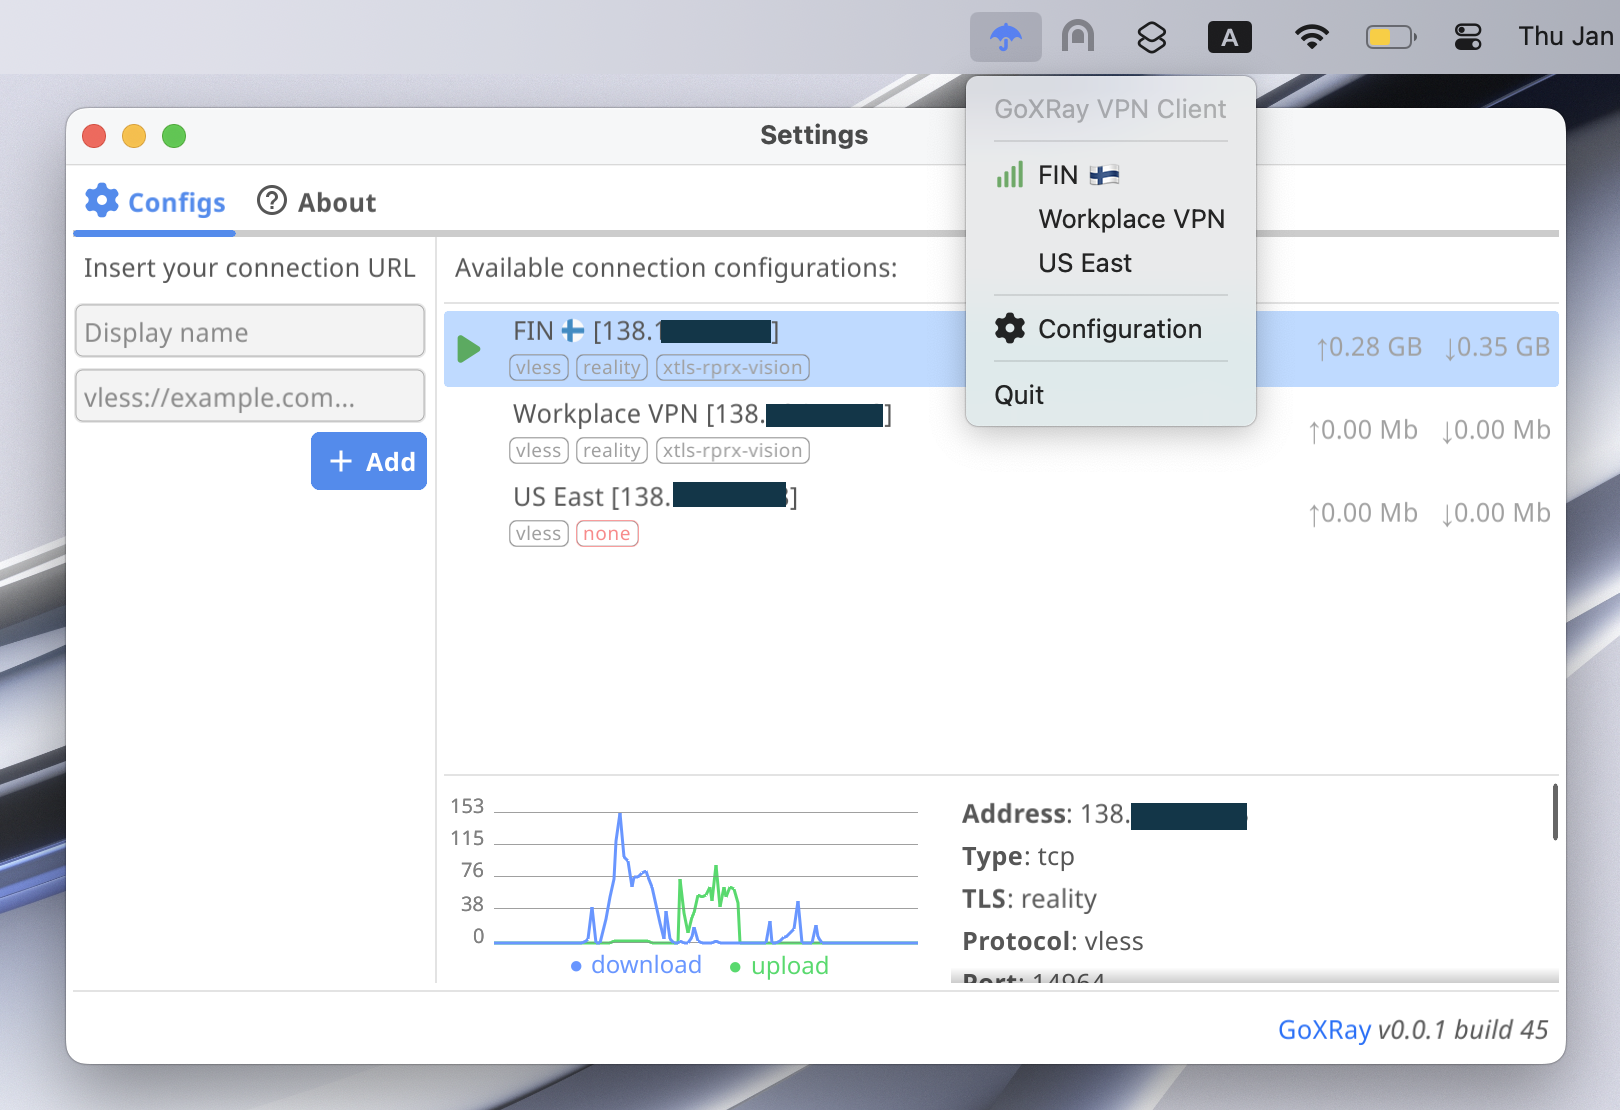Viewport: 1620px width, 1110px height.
Task: Click the Add button
Action: point(369,461)
